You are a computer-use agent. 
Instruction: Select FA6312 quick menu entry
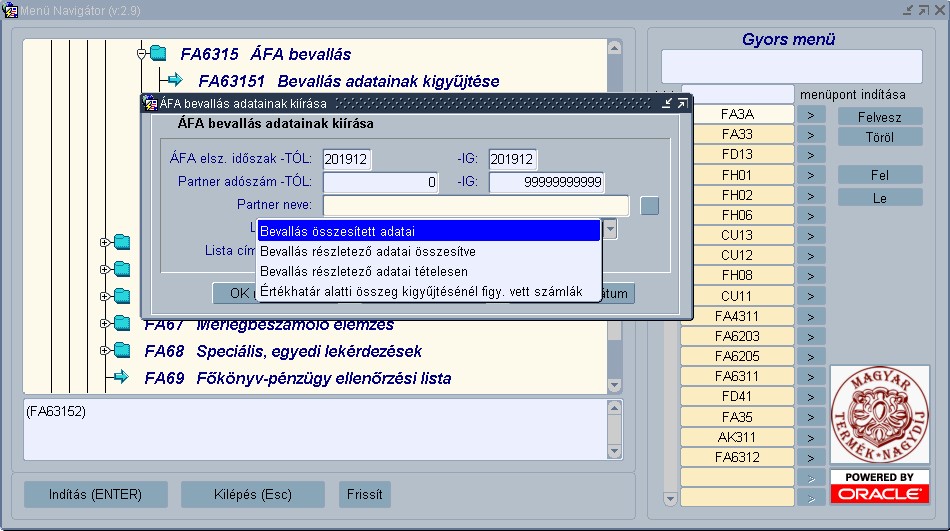click(x=737, y=457)
